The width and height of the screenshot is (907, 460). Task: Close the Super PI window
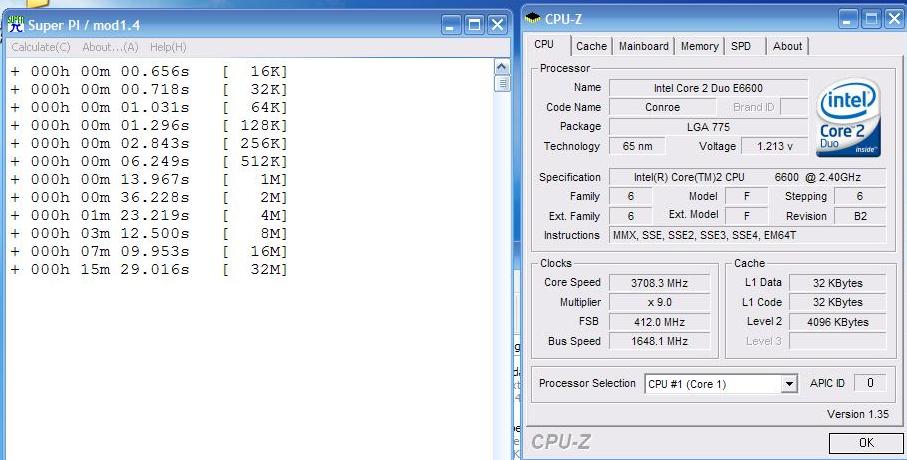click(x=497, y=25)
